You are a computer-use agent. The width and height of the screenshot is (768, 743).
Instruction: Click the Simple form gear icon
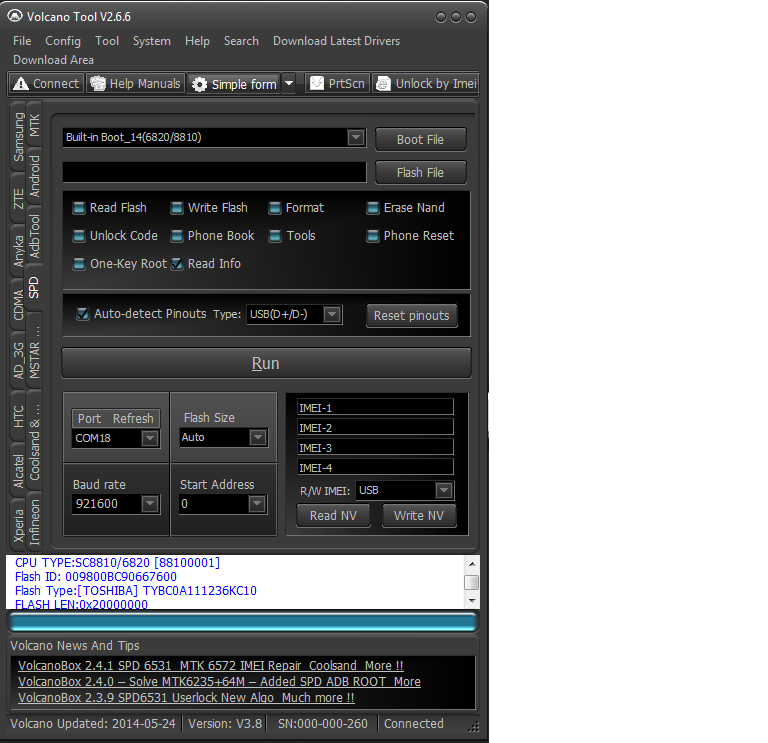coord(199,84)
